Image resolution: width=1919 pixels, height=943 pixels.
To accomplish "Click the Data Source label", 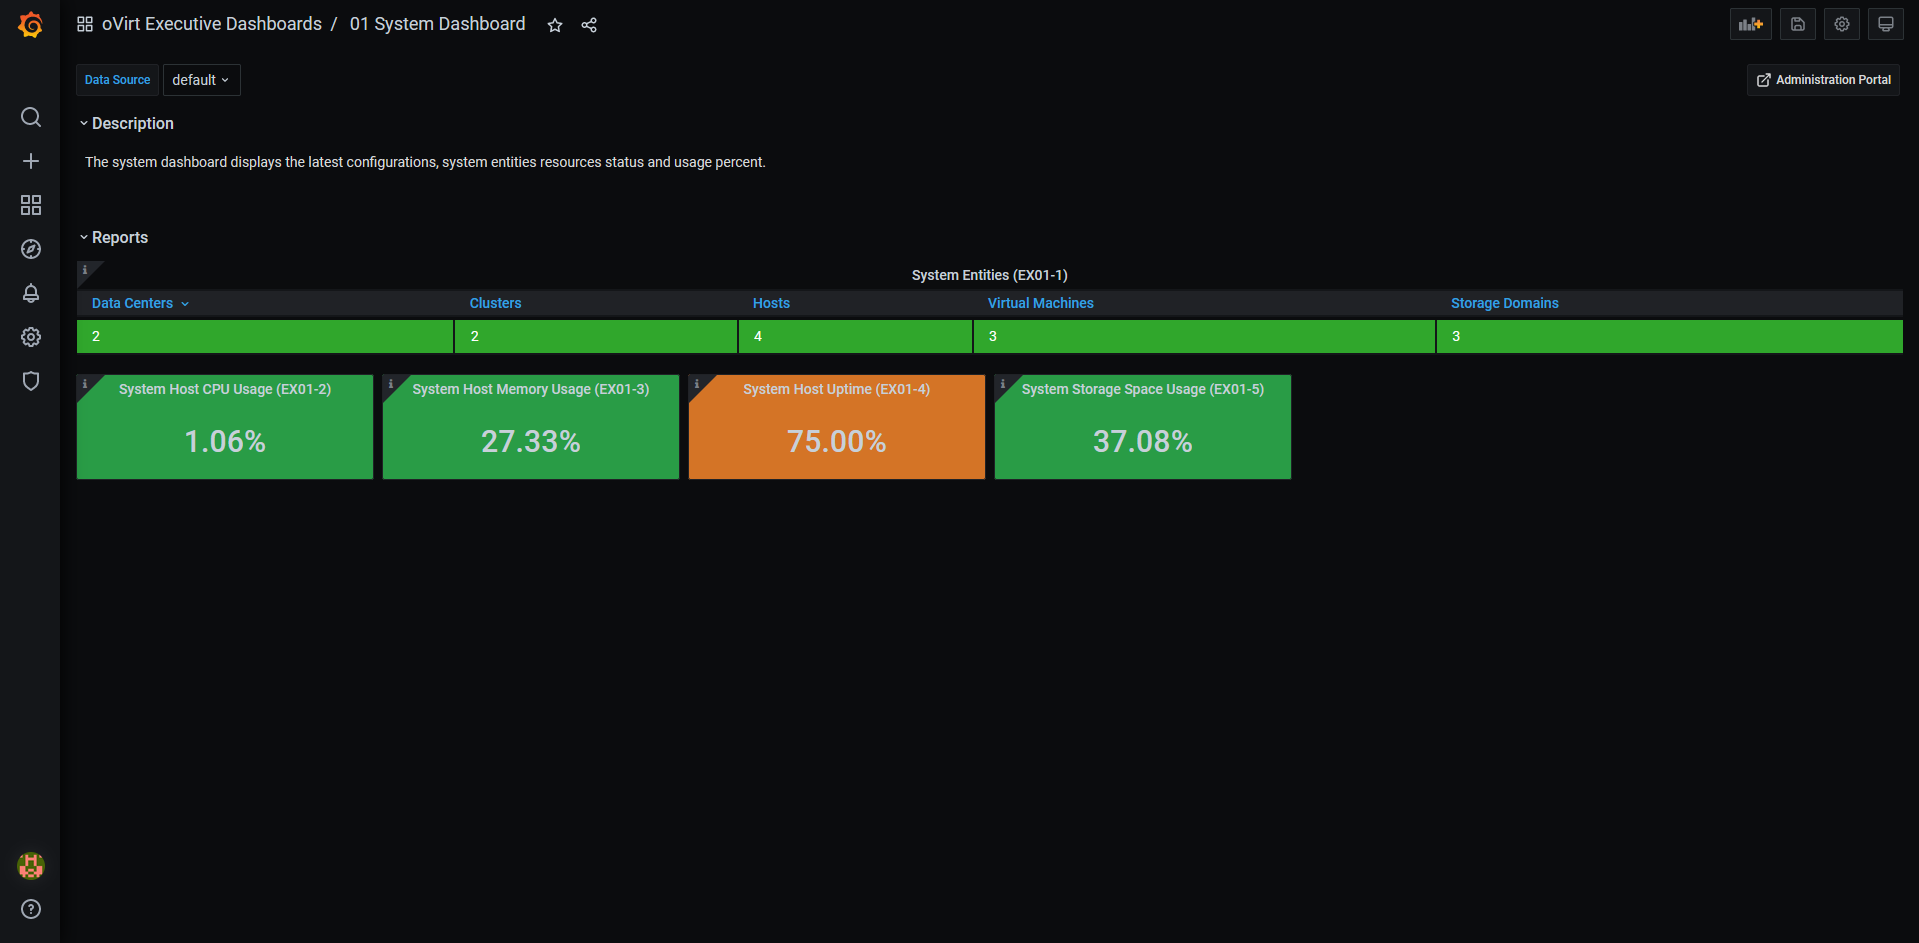I will (x=117, y=80).
